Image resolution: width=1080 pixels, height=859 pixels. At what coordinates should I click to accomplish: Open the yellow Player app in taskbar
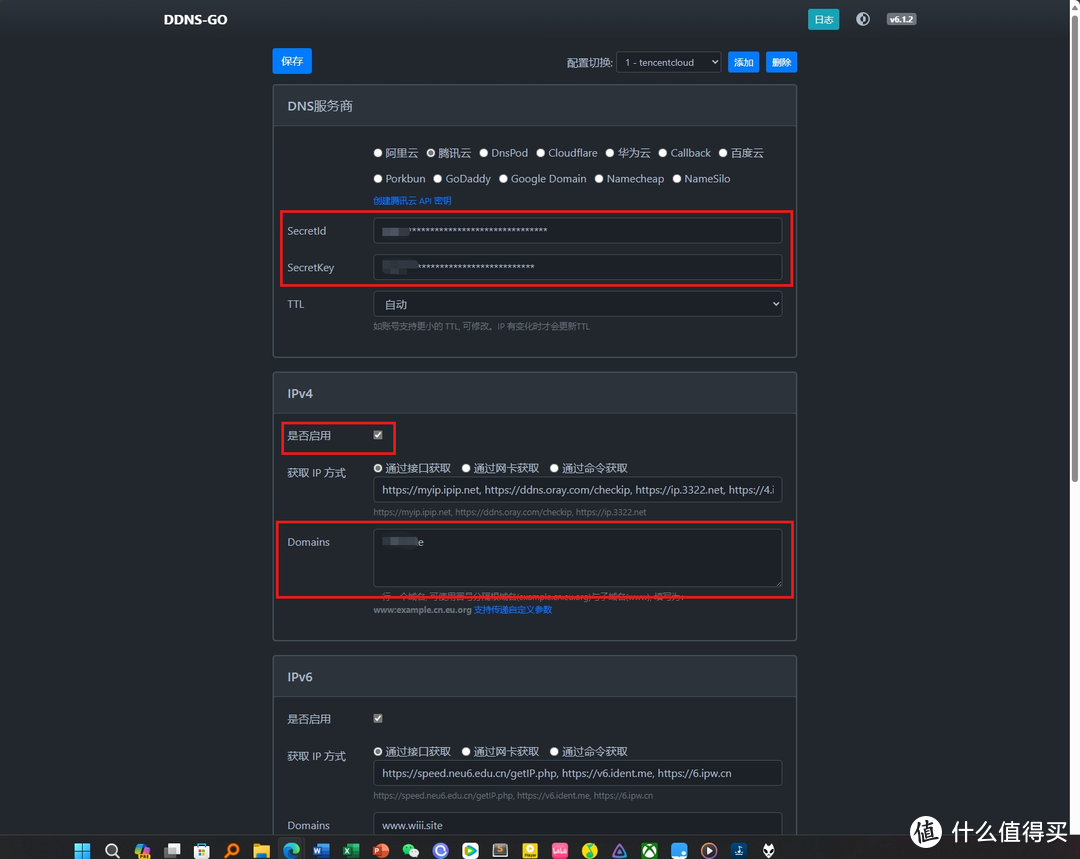pyautogui.click(x=530, y=850)
